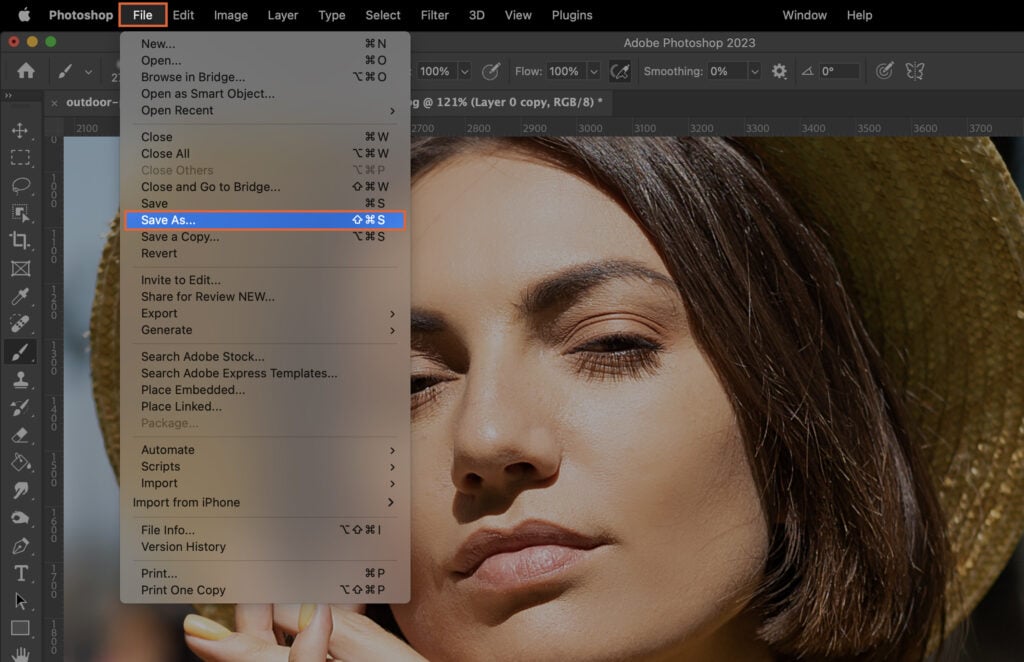Image resolution: width=1024 pixels, height=662 pixels.
Task: Select the Eraser tool
Action: click(20, 435)
